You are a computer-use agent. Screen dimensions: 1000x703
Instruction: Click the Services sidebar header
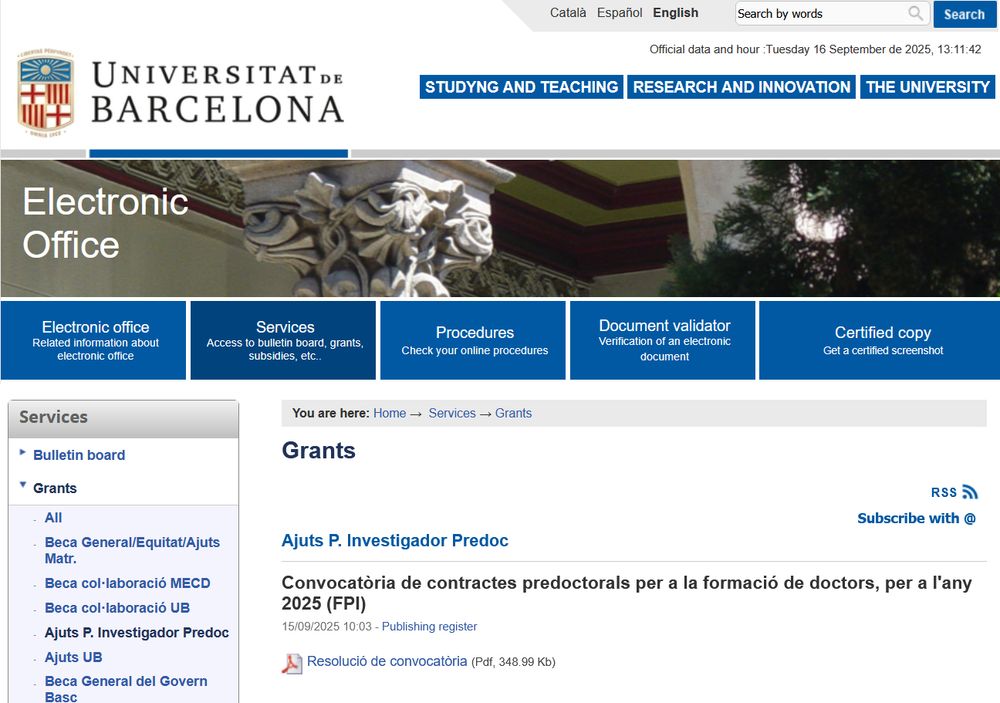click(x=124, y=418)
